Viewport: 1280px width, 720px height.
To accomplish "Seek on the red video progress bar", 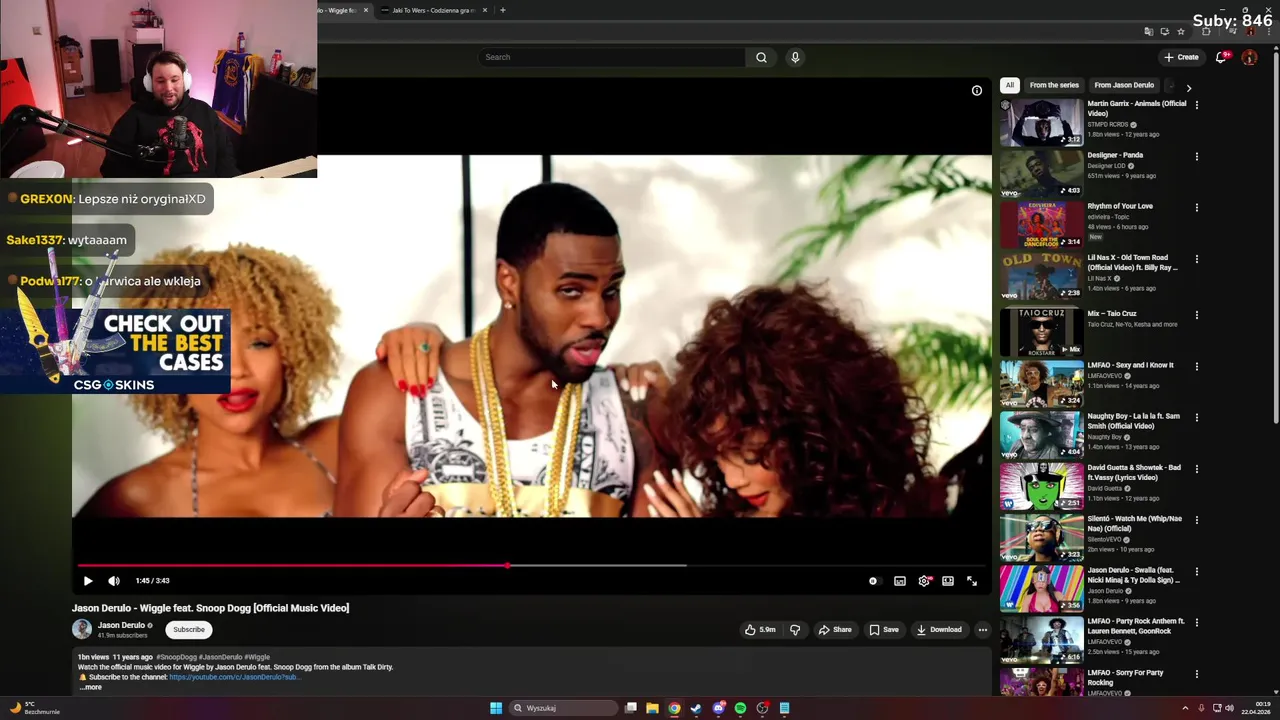I will pos(531,565).
